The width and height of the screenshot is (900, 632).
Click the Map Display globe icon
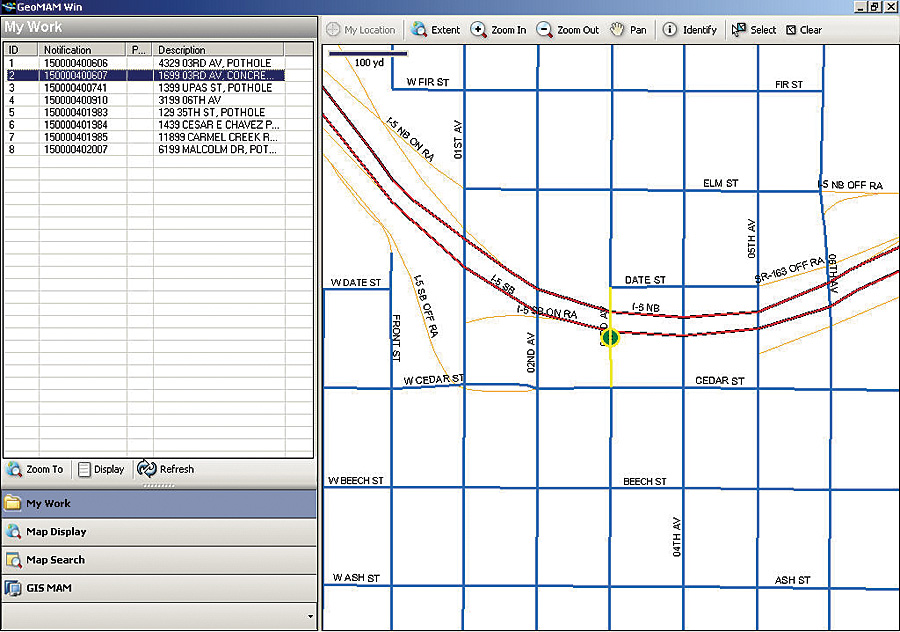click(x=13, y=532)
